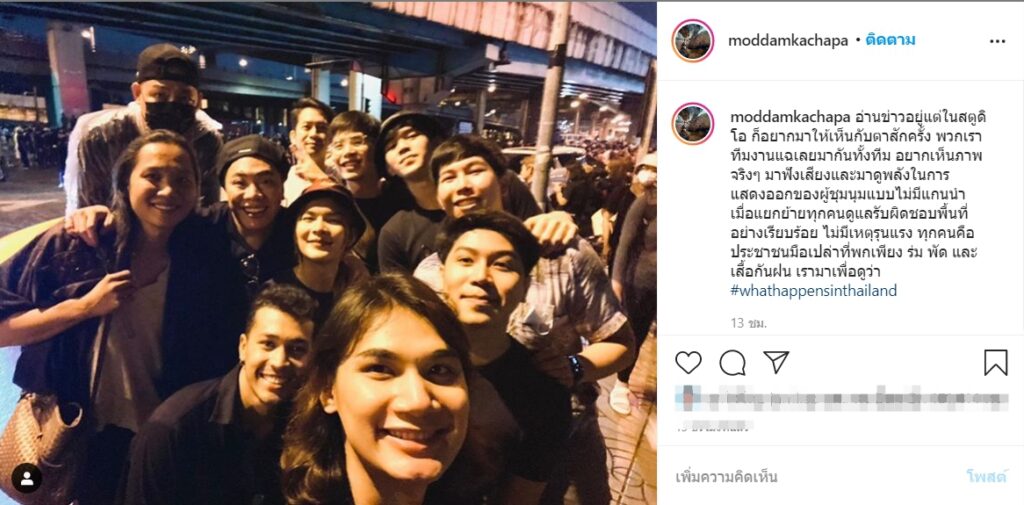Open the profile avatar beside the caption
1024x505 pixels.
pos(692,123)
